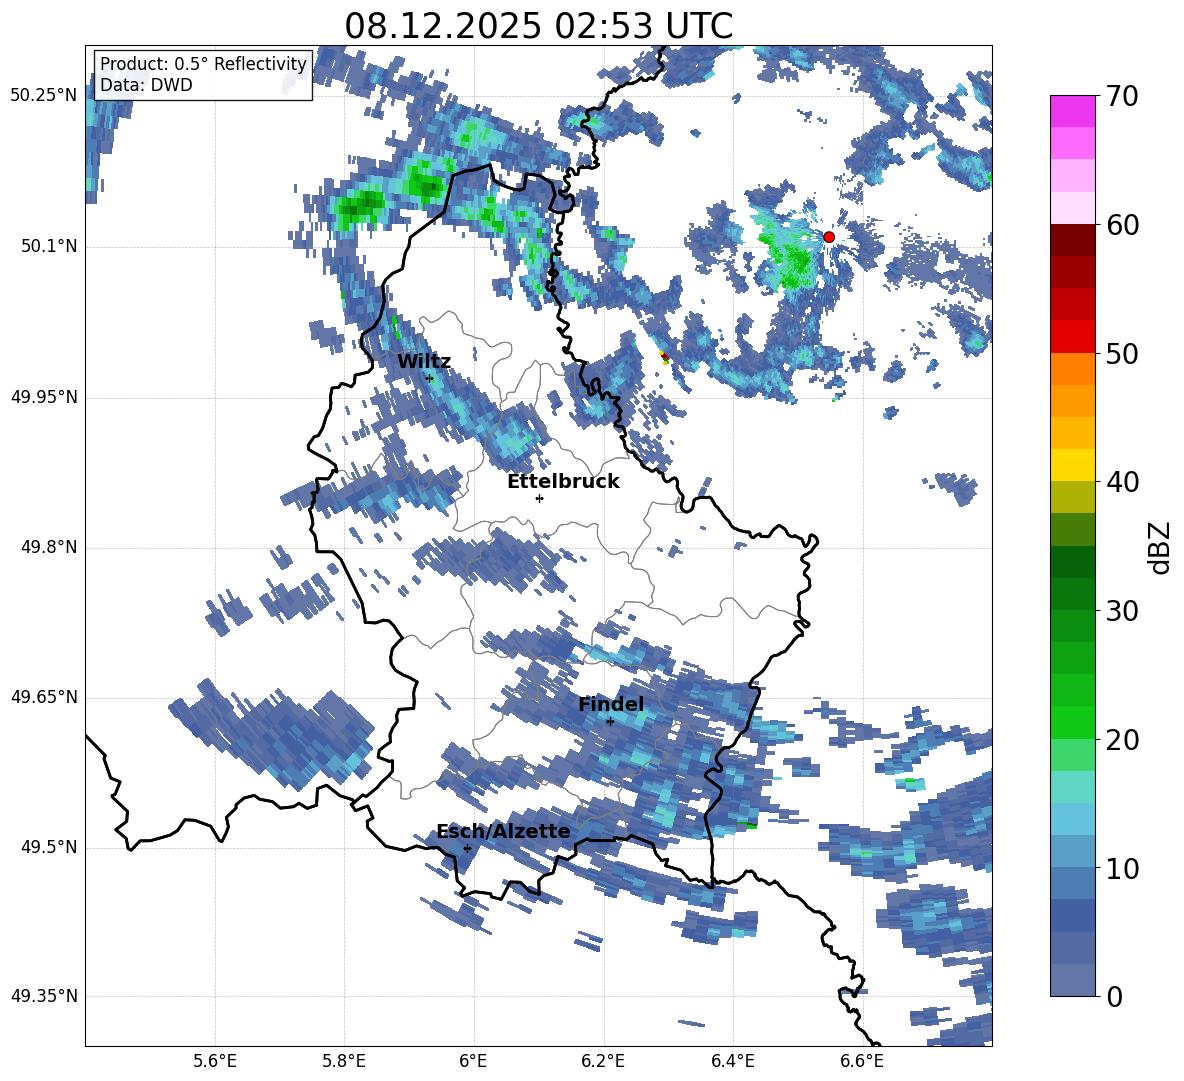1184x1081 pixels.
Task: Click the colorbar tick label 40
Action: (1122, 482)
